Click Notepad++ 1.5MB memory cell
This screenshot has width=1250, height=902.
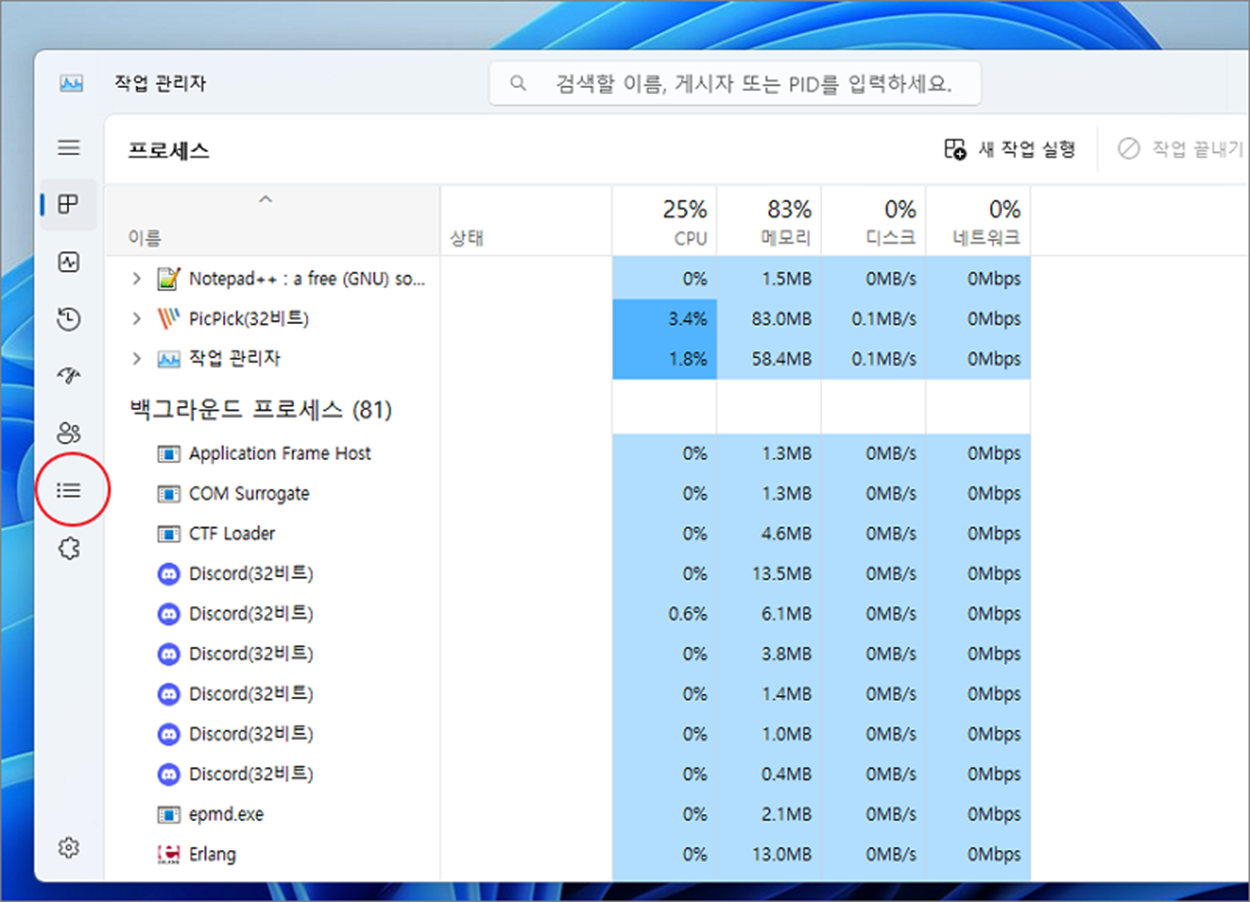tap(769, 279)
